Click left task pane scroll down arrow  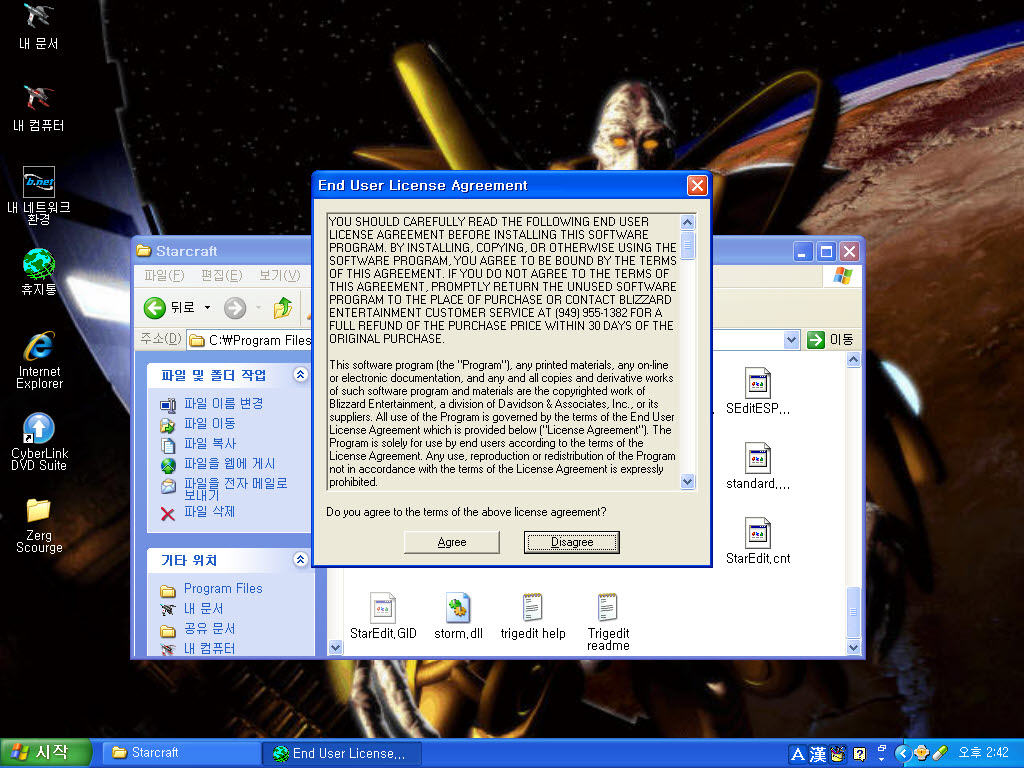(x=335, y=647)
